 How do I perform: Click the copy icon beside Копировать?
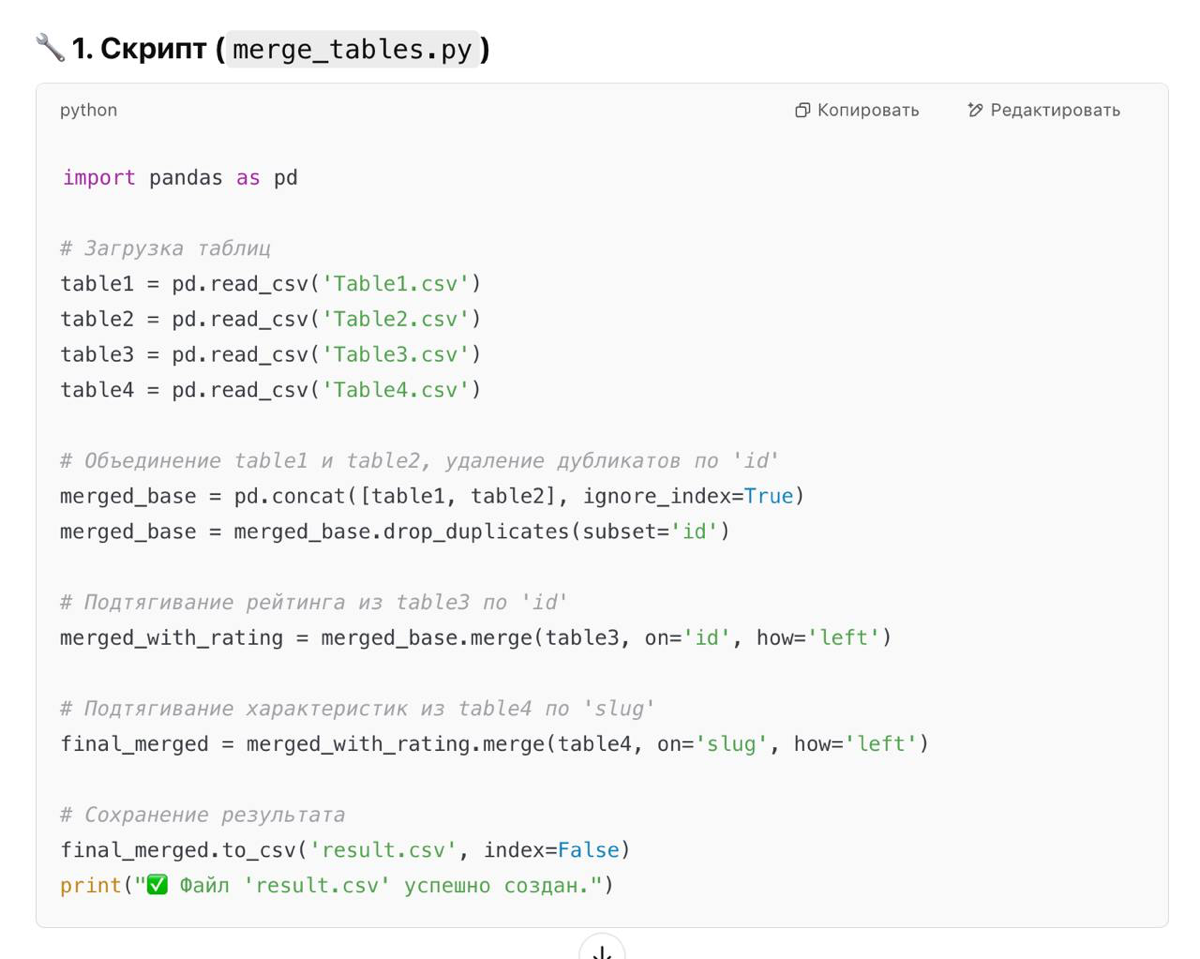click(802, 110)
